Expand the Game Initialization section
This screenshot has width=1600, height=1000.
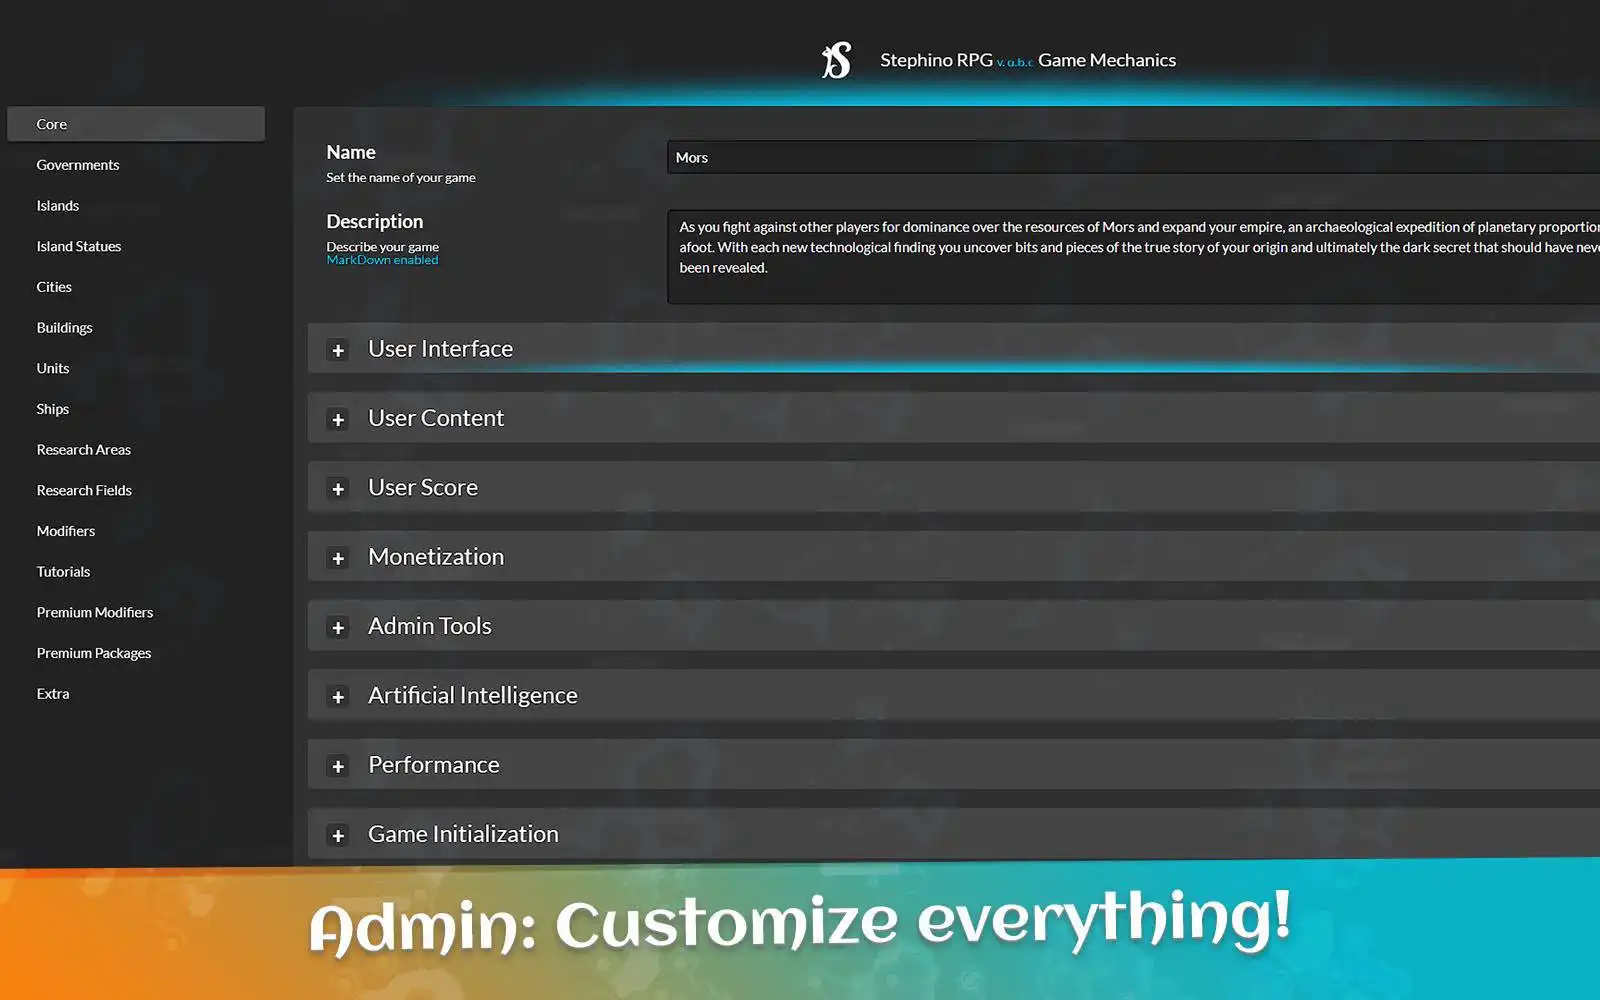click(338, 835)
